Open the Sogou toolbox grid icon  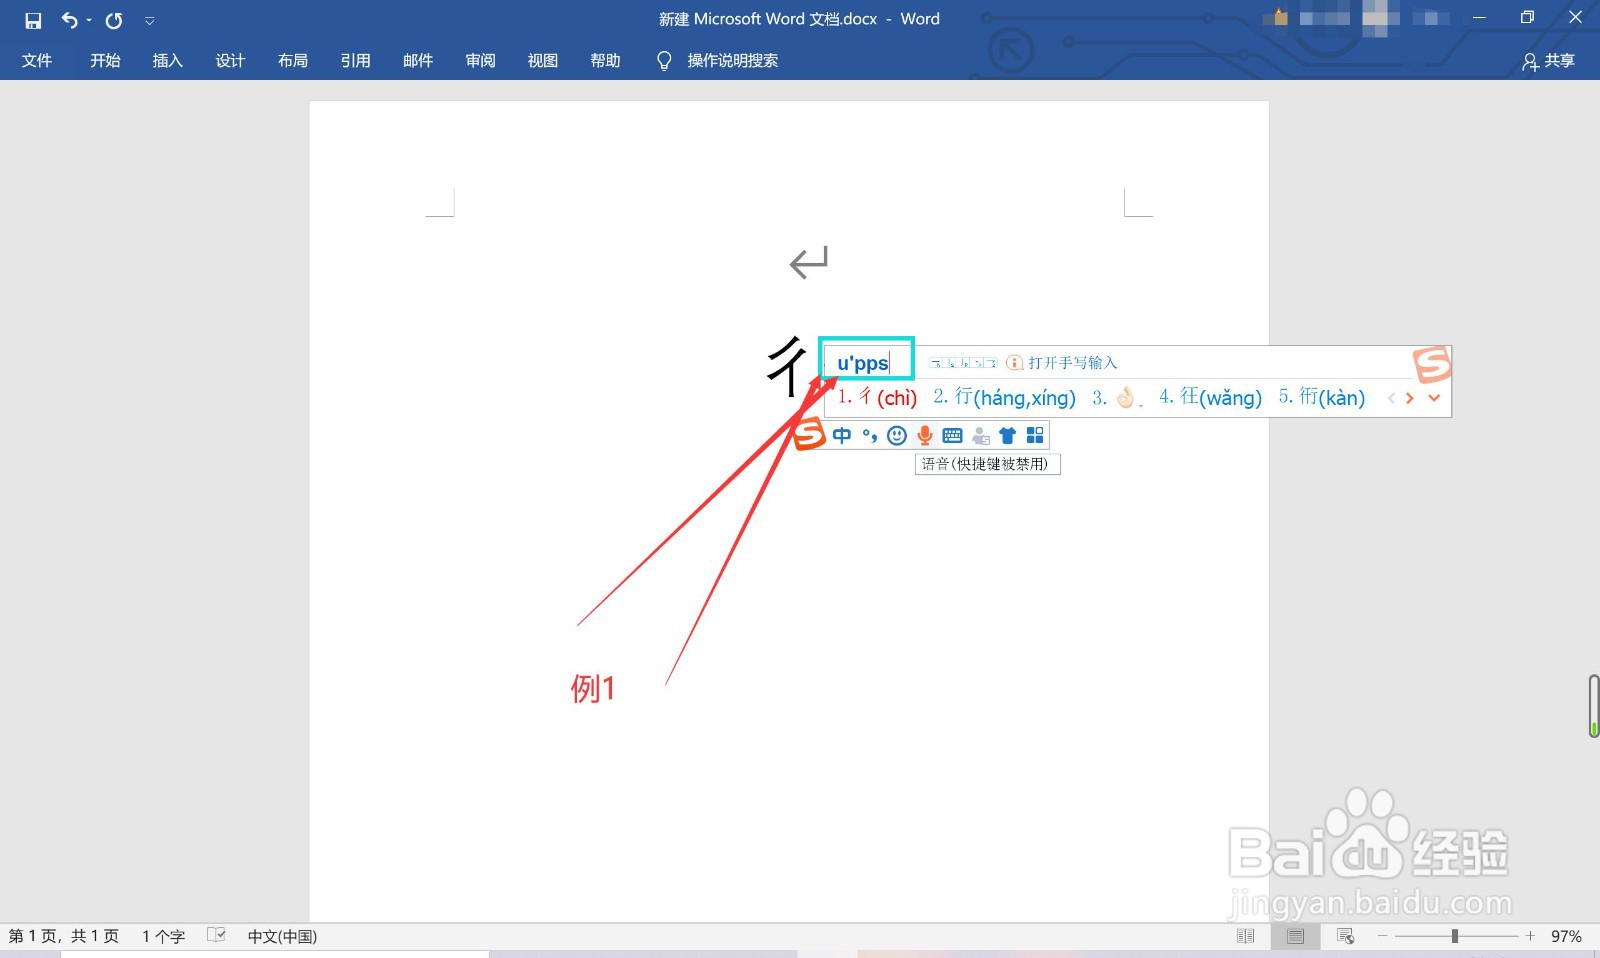pyautogui.click(x=1035, y=435)
